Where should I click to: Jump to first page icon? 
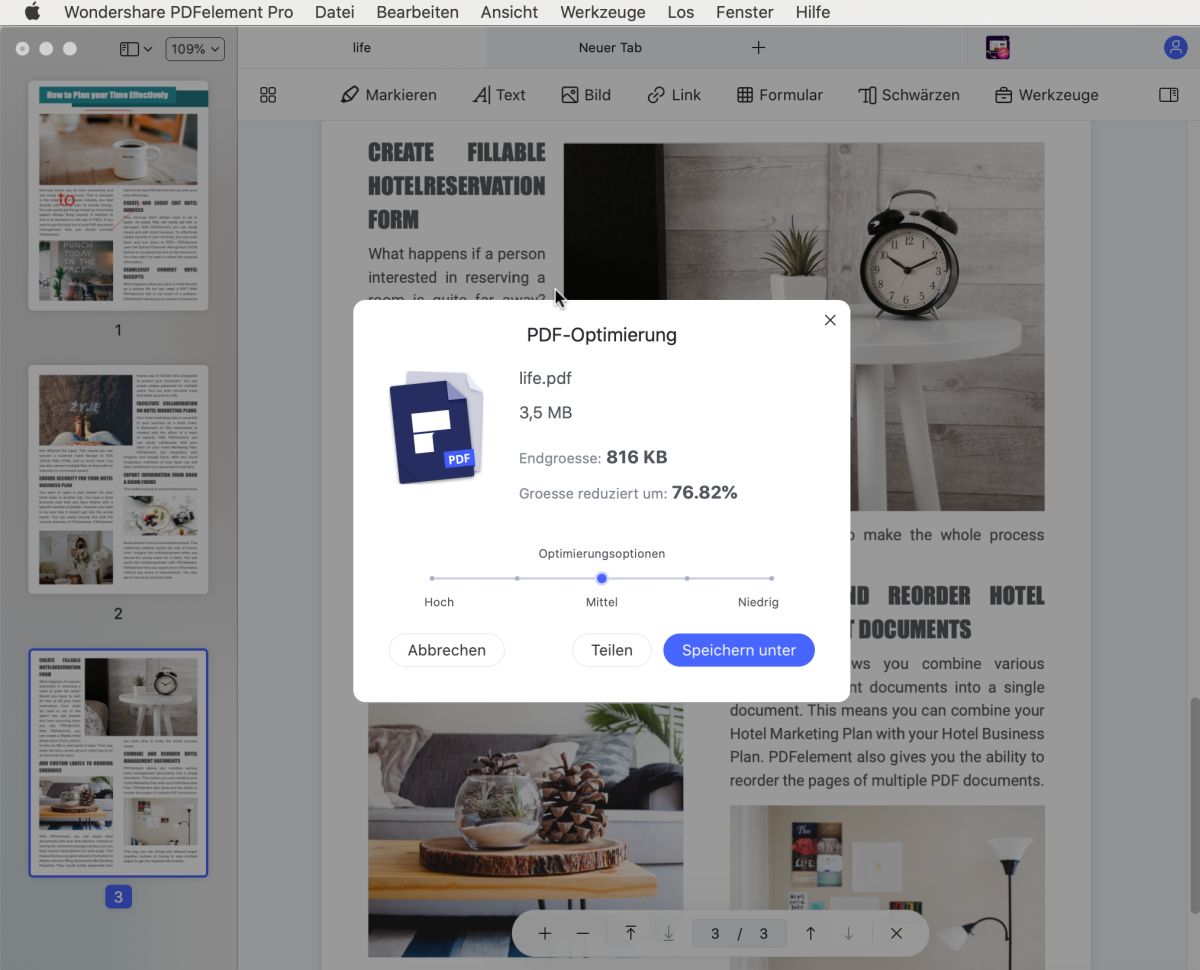[631, 933]
